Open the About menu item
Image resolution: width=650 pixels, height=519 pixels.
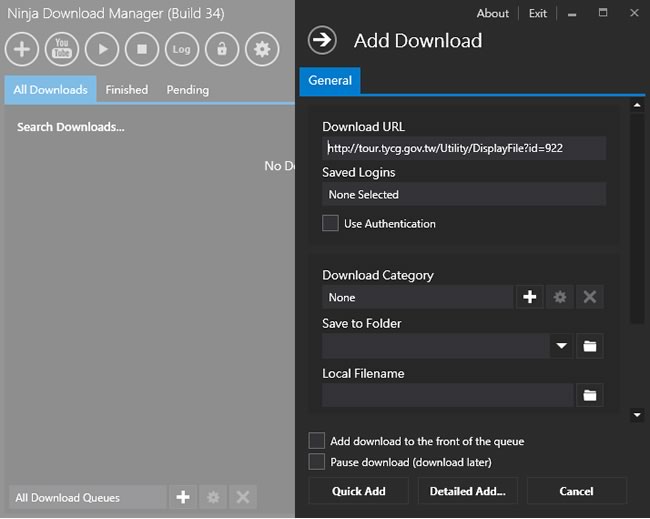click(492, 13)
